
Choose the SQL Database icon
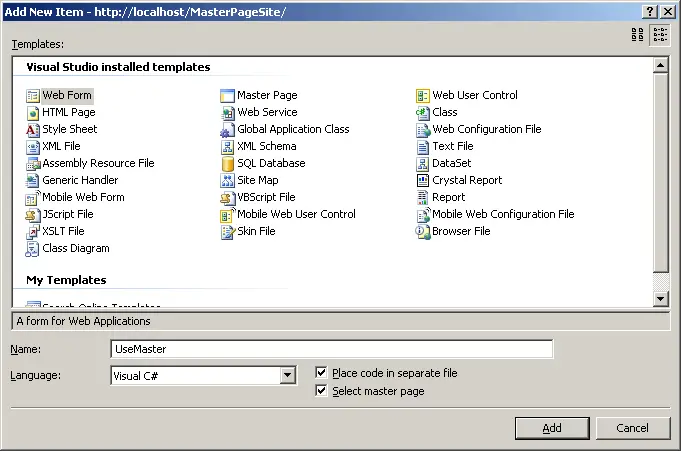[227, 163]
